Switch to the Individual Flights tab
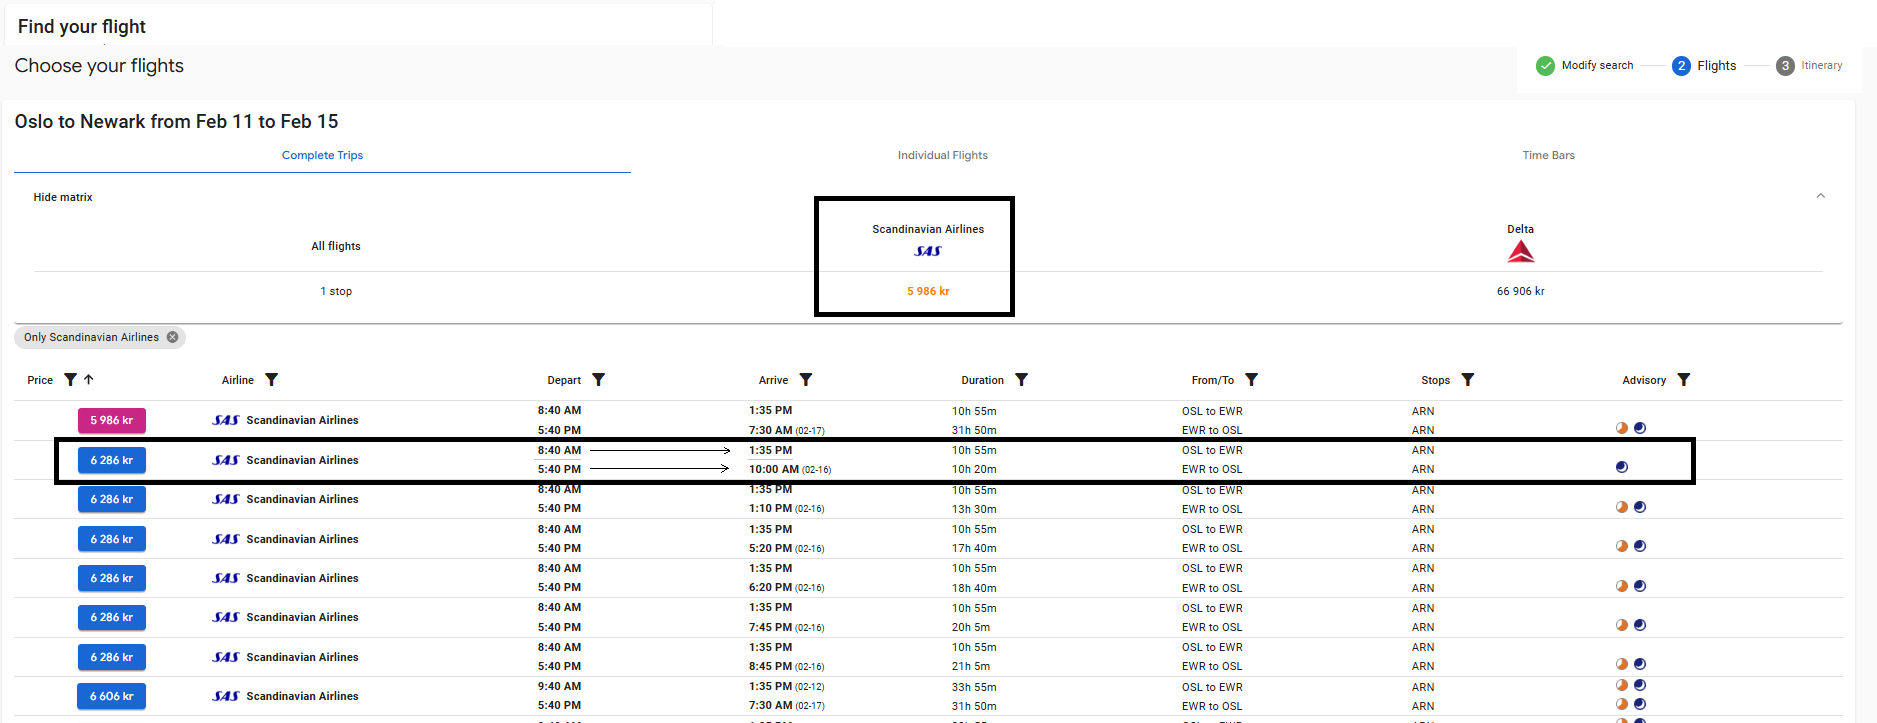1877x723 pixels. pos(942,155)
